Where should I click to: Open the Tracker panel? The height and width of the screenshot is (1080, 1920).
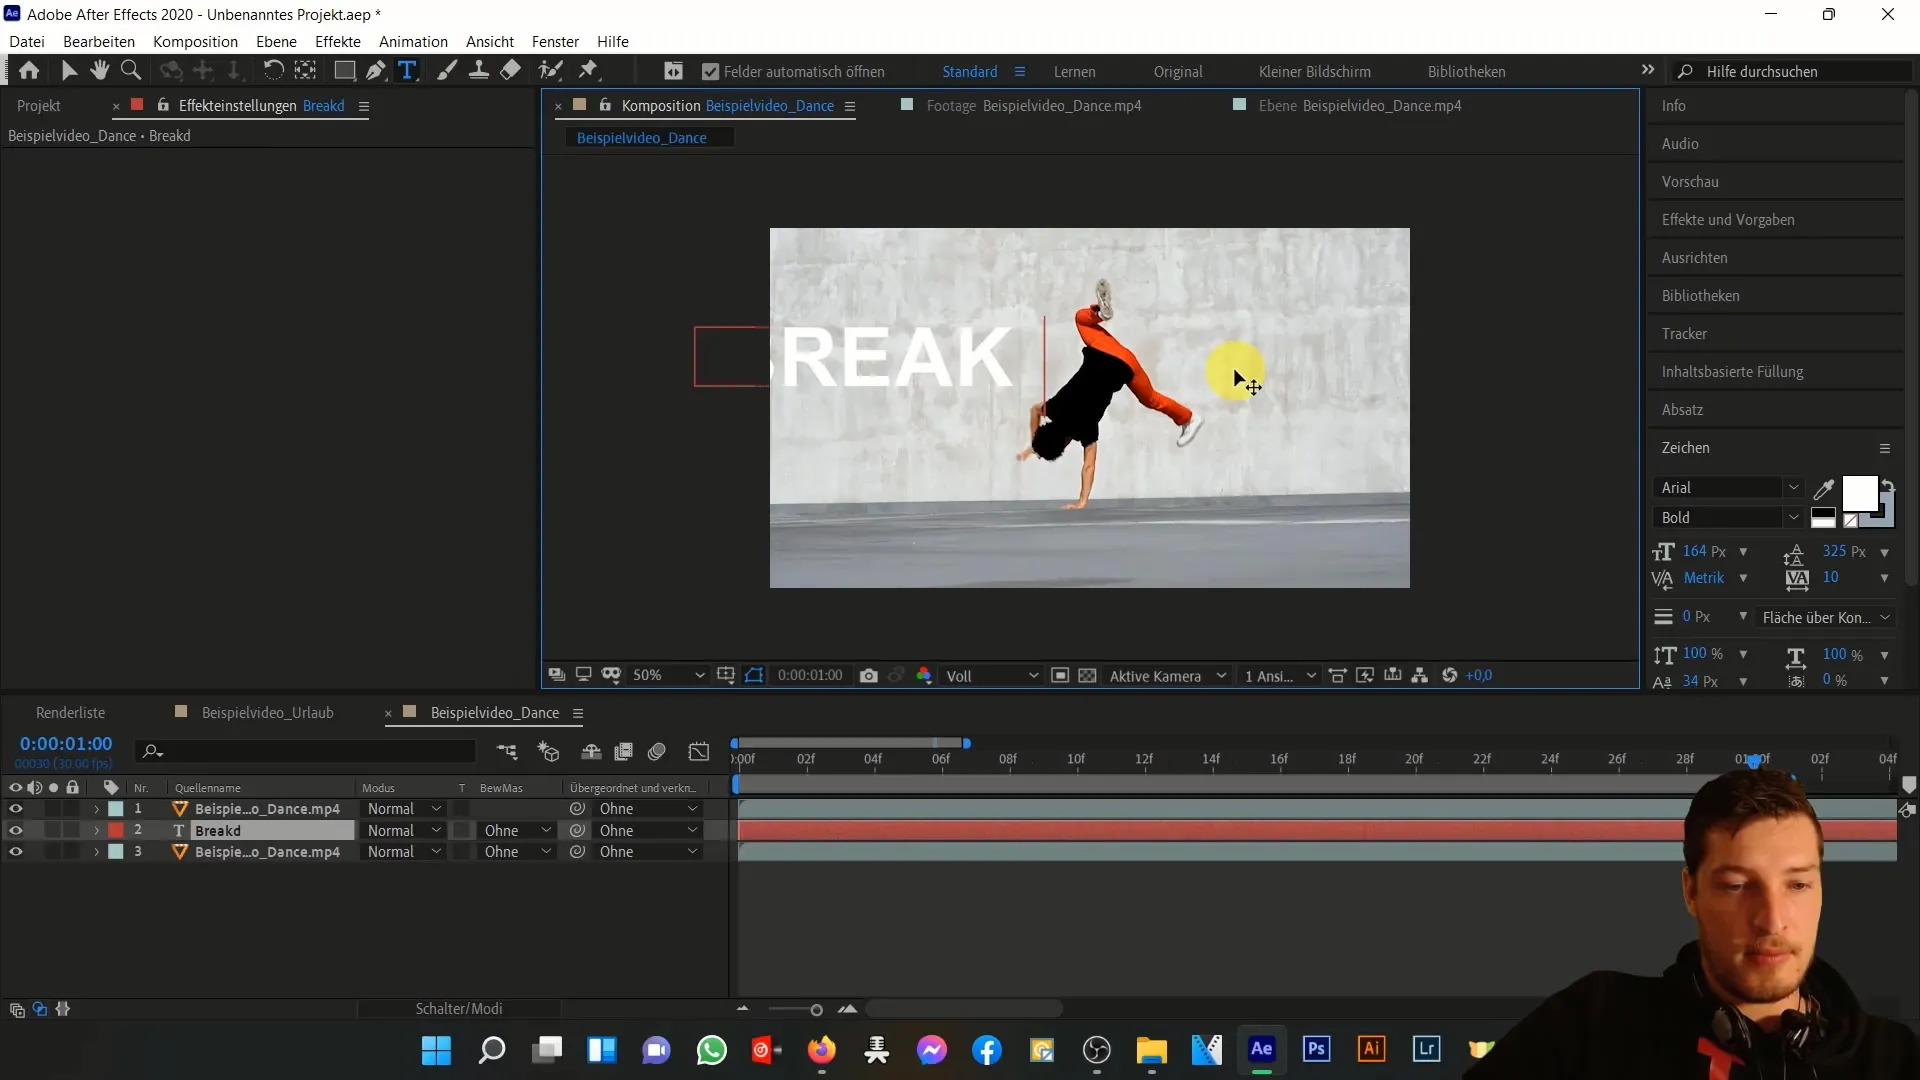(1684, 334)
